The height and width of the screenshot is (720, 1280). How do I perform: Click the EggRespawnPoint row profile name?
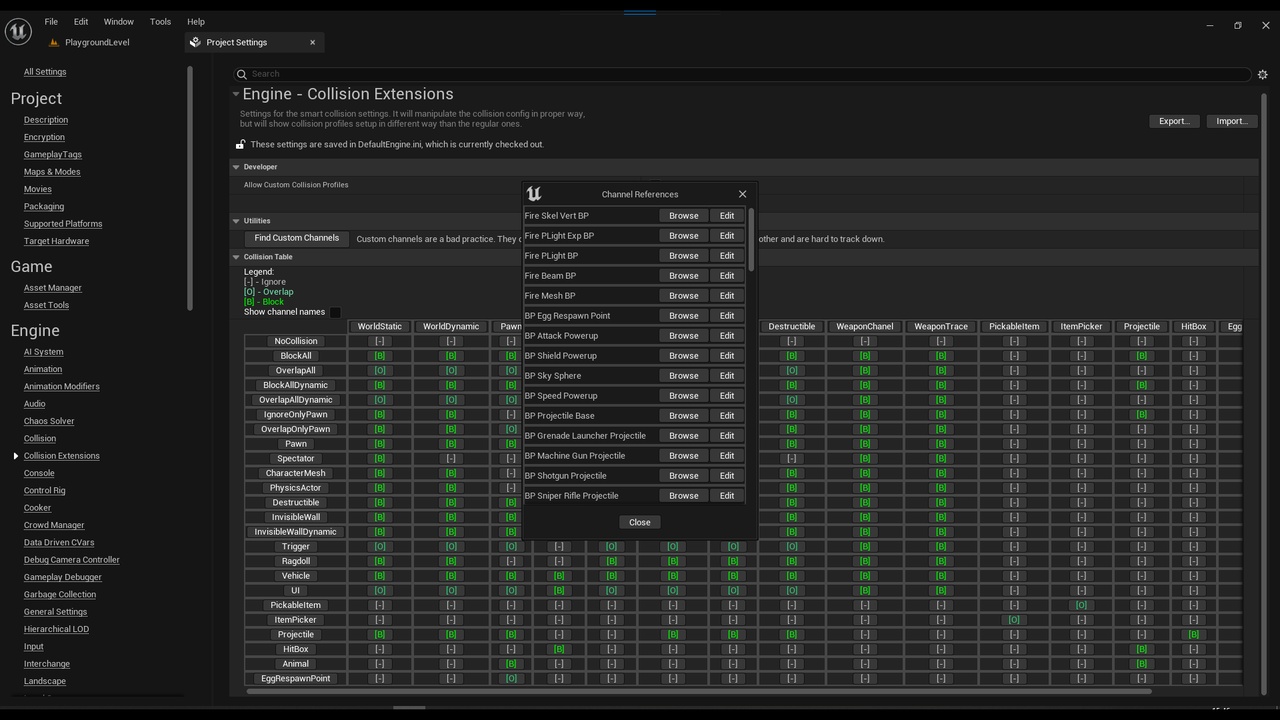(296, 679)
